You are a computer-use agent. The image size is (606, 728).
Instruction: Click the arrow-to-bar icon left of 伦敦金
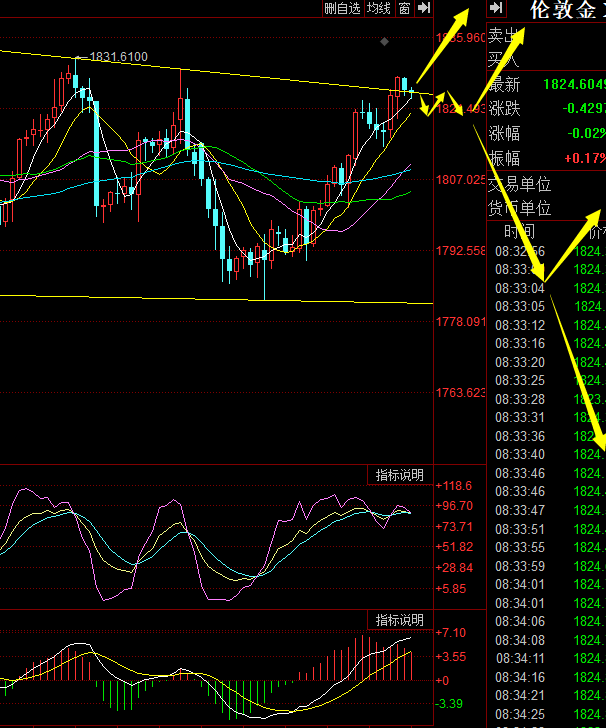coord(496,8)
